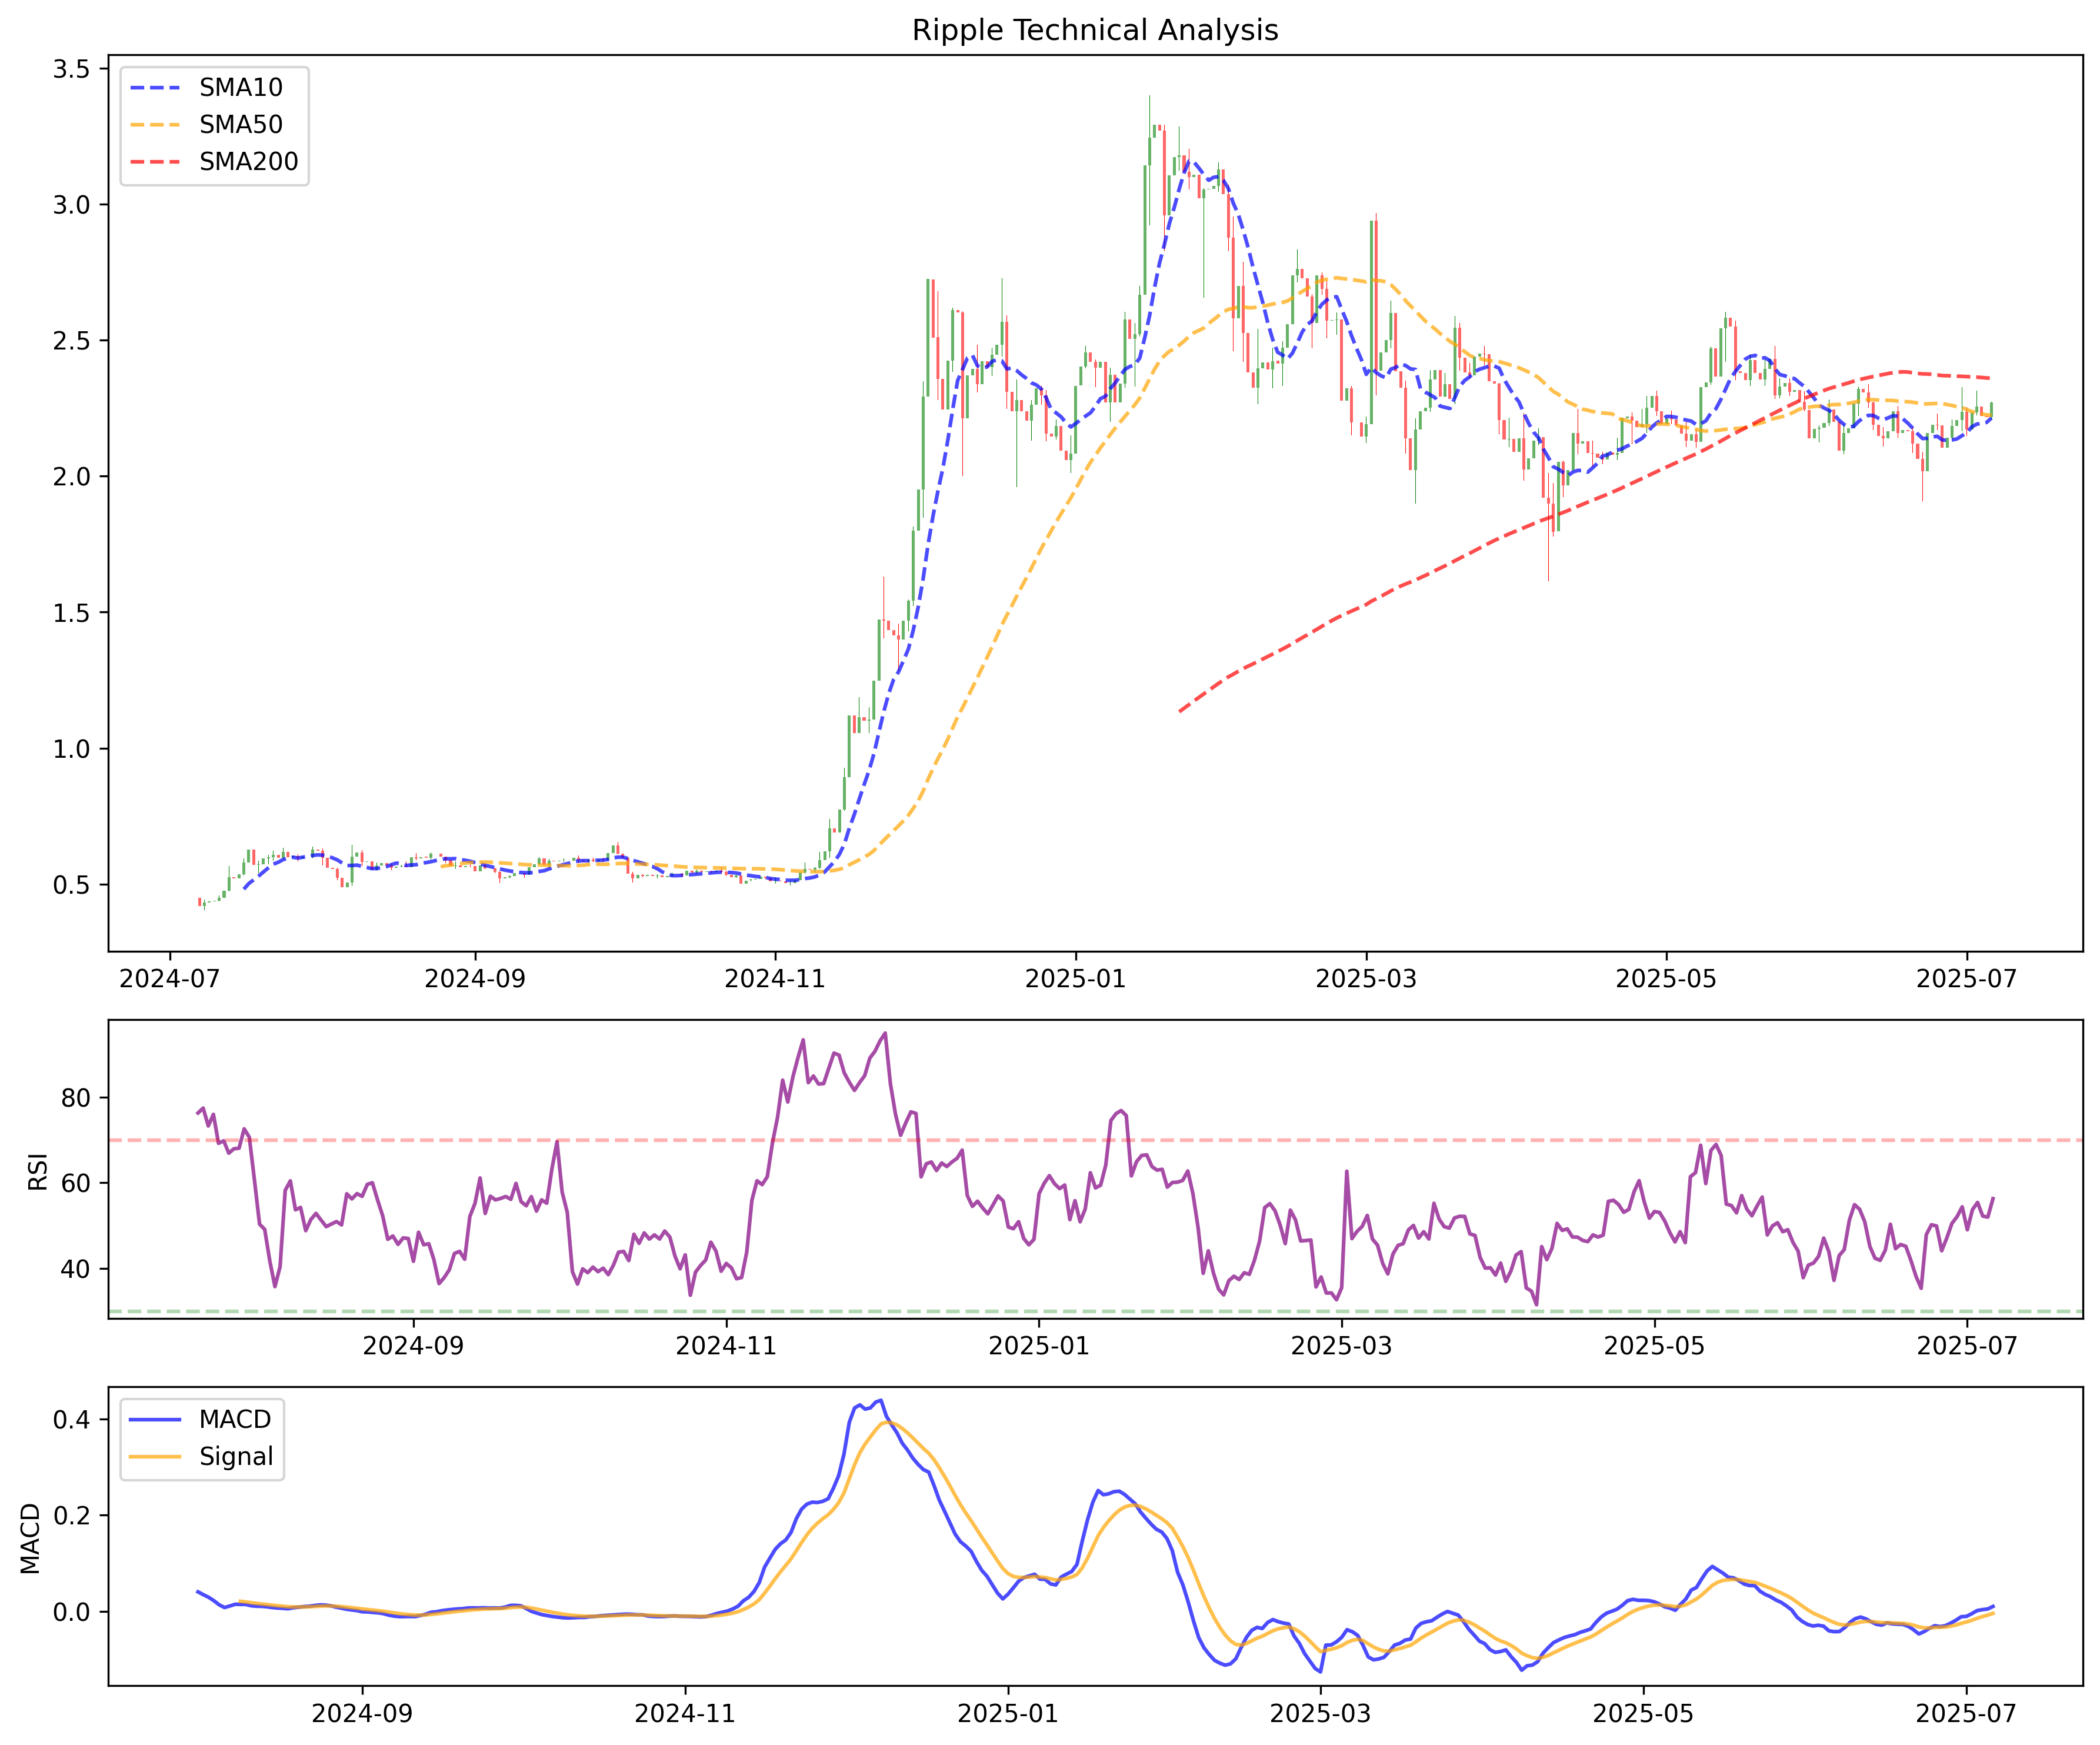Click the SMA200 legend label

click(248, 162)
